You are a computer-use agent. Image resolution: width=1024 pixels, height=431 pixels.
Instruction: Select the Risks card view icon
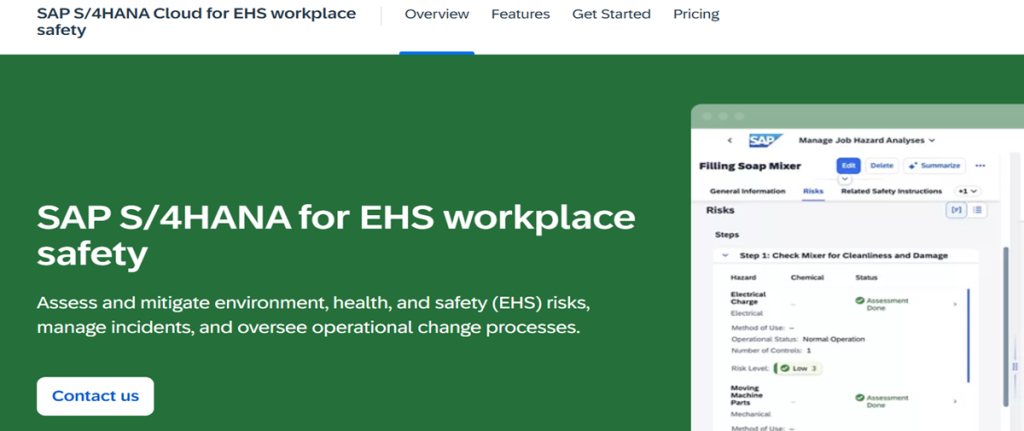point(957,210)
